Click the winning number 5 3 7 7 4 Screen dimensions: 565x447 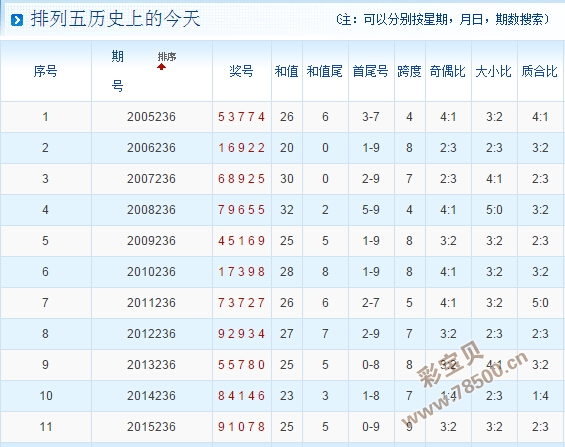tap(241, 117)
